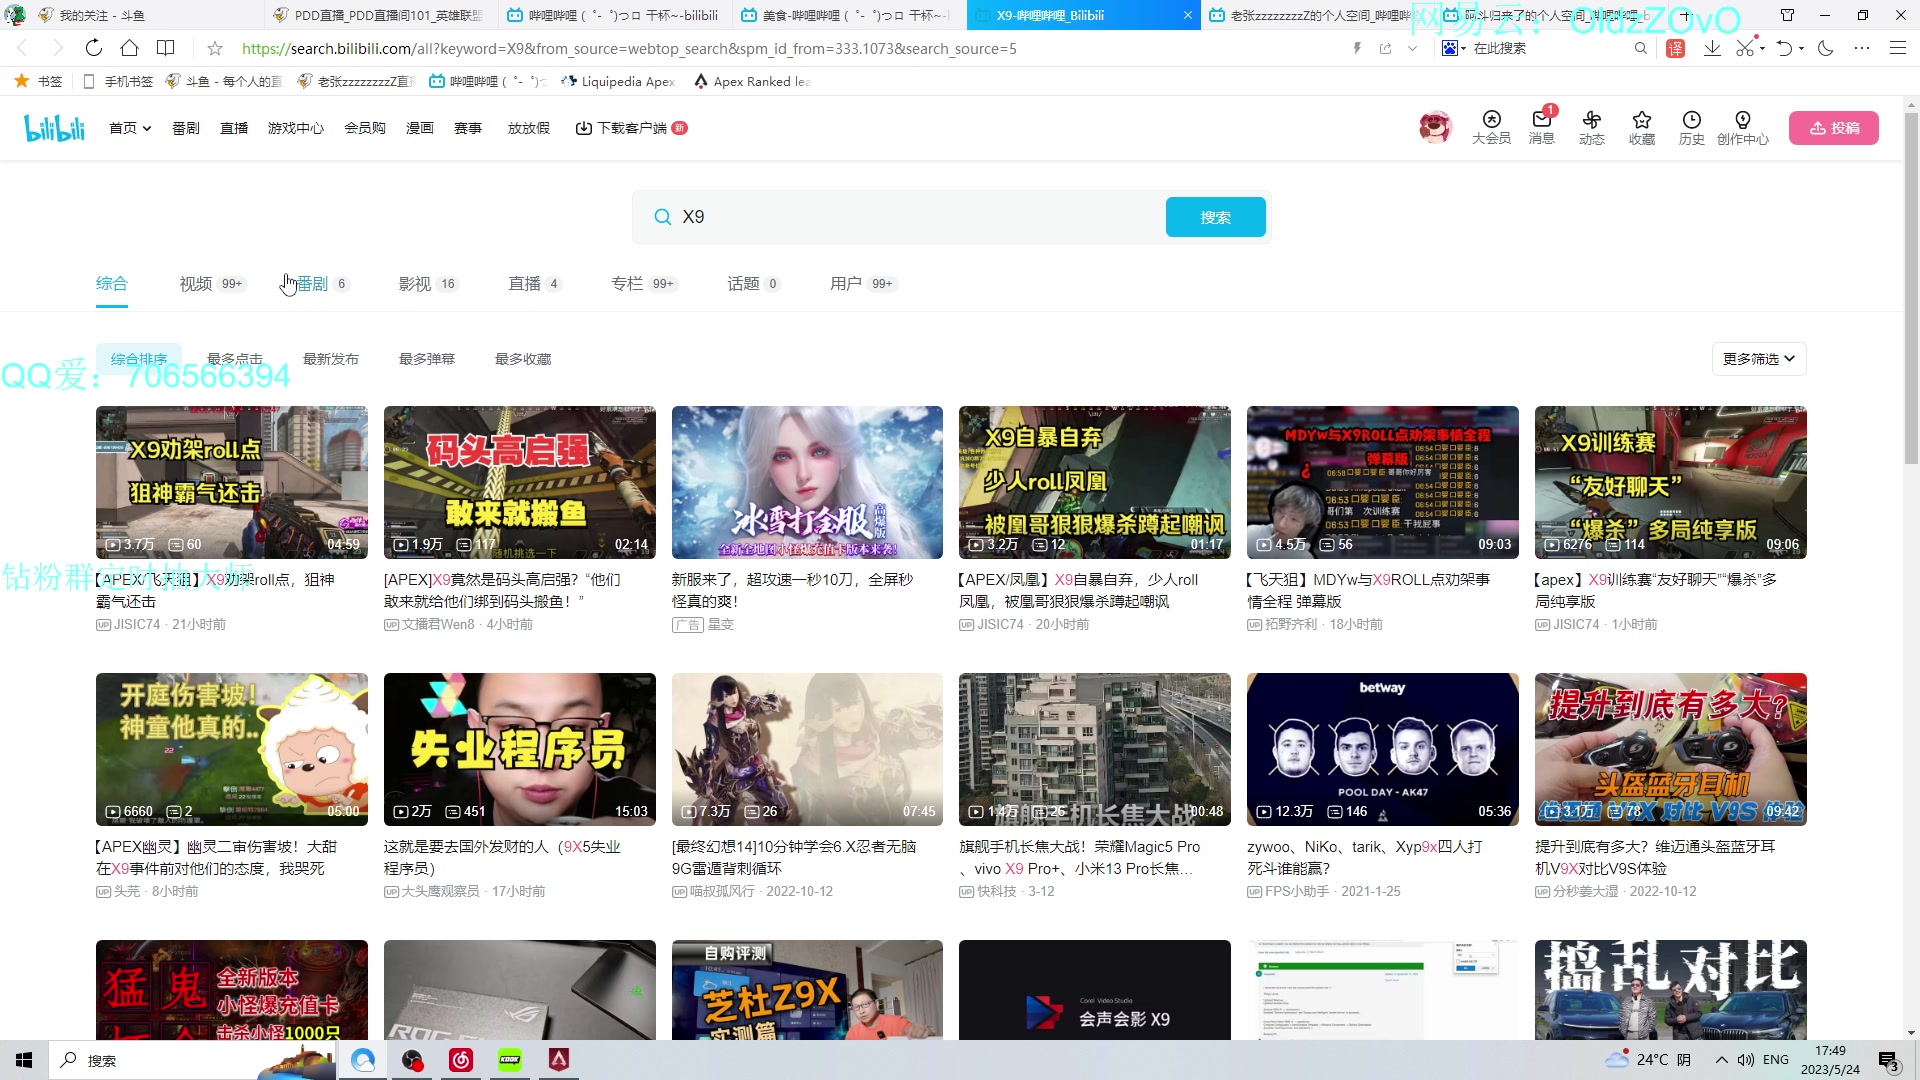The width and height of the screenshot is (1920, 1080).
Task: Click the user avatar in header
Action: [x=1435, y=127]
